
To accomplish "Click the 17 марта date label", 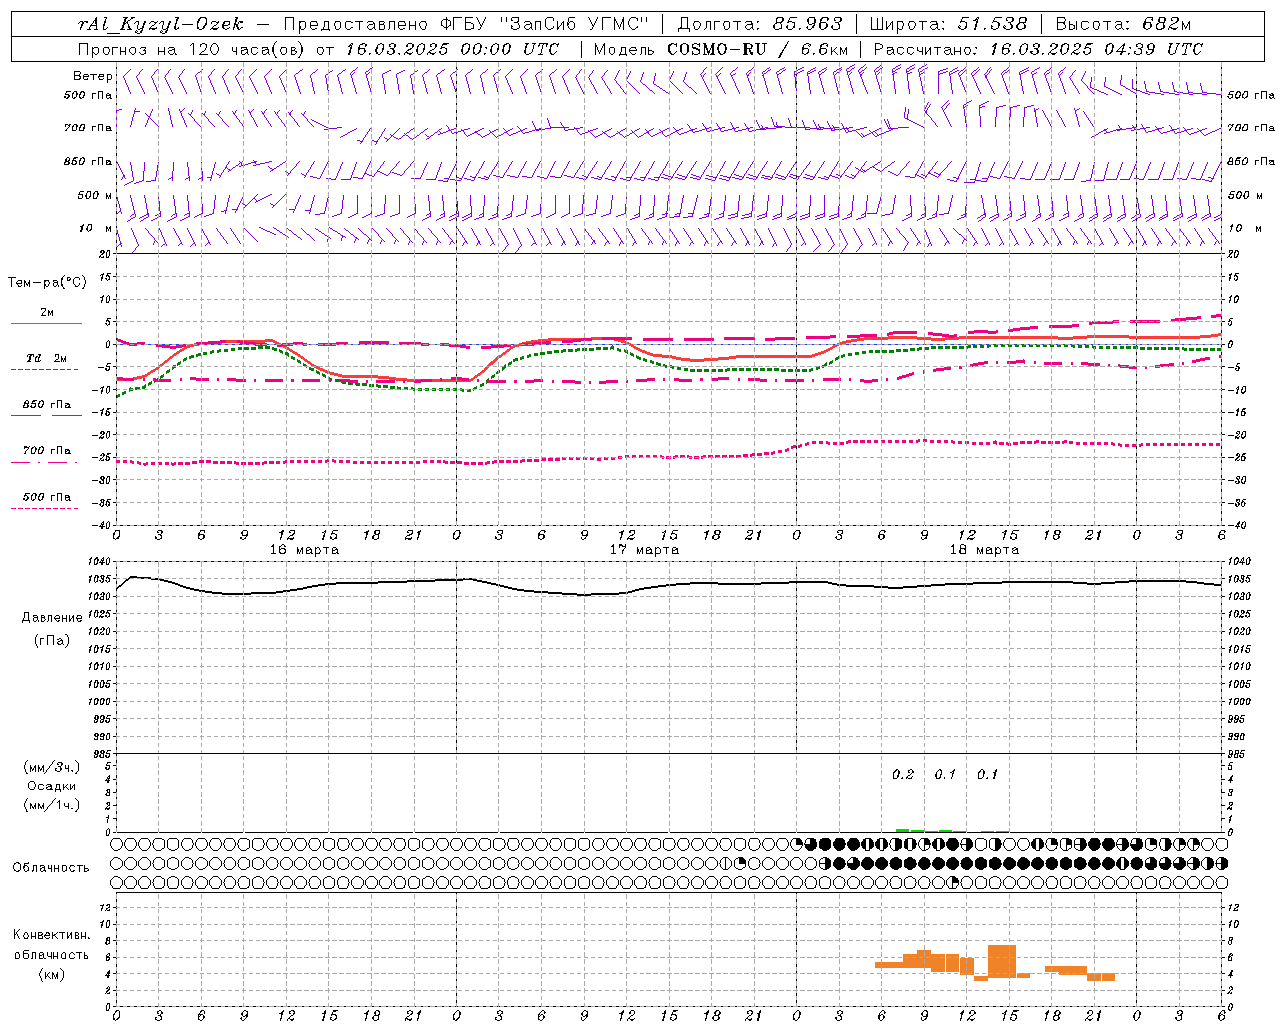I will point(644,550).
